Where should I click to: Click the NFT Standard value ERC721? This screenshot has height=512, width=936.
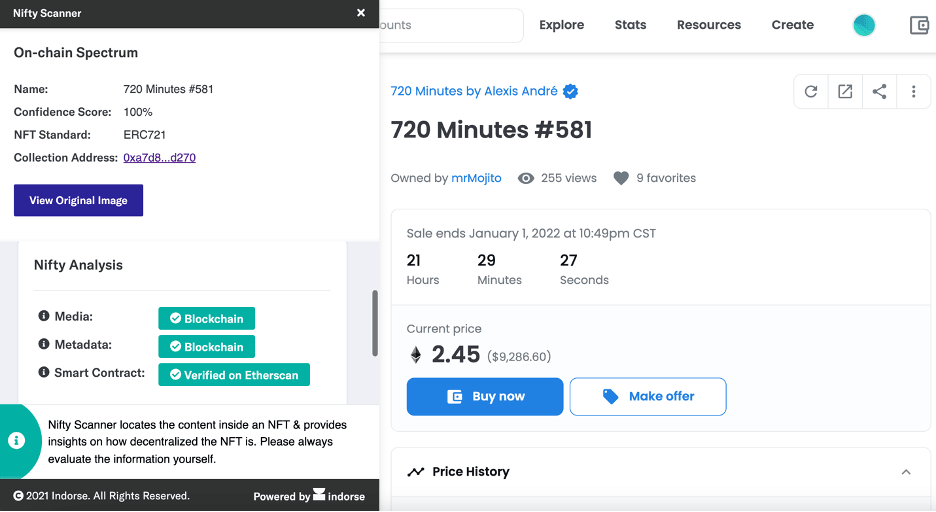144,135
